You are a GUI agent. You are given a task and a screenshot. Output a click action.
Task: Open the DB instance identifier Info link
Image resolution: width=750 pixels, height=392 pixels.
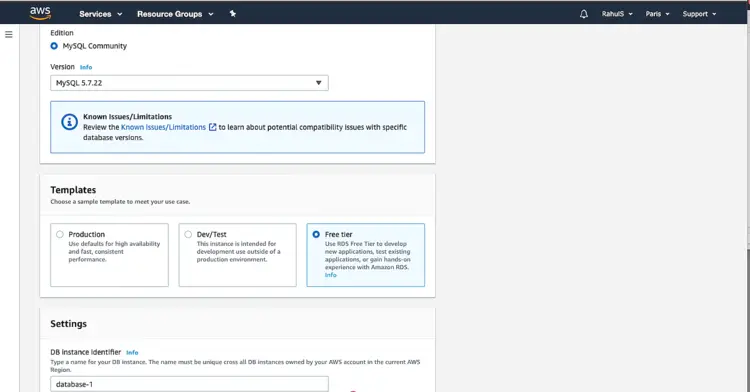click(x=132, y=353)
